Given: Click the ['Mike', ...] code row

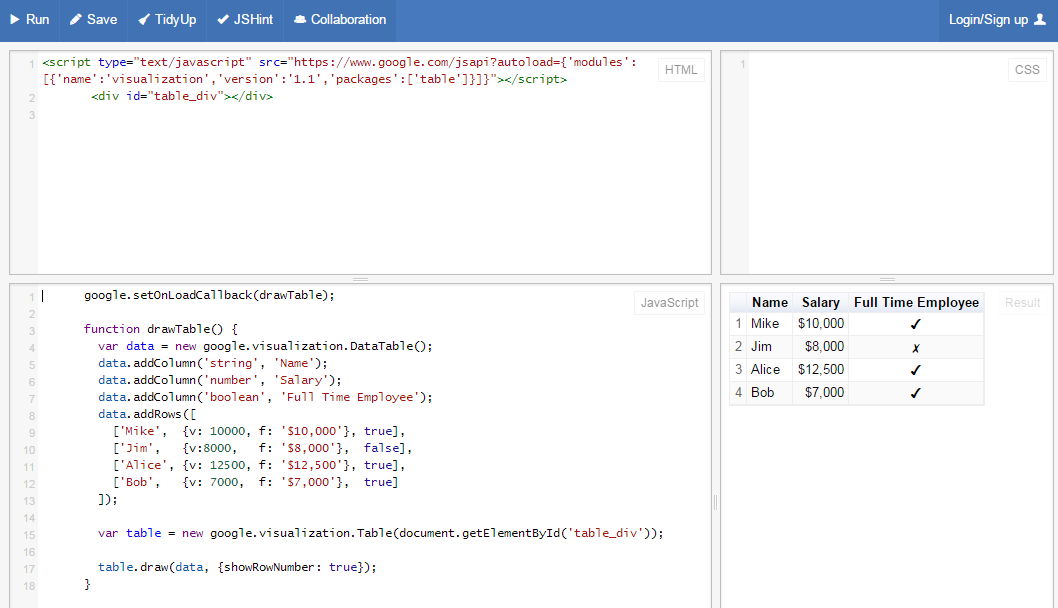Looking at the screenshot, I should point(259,431).
